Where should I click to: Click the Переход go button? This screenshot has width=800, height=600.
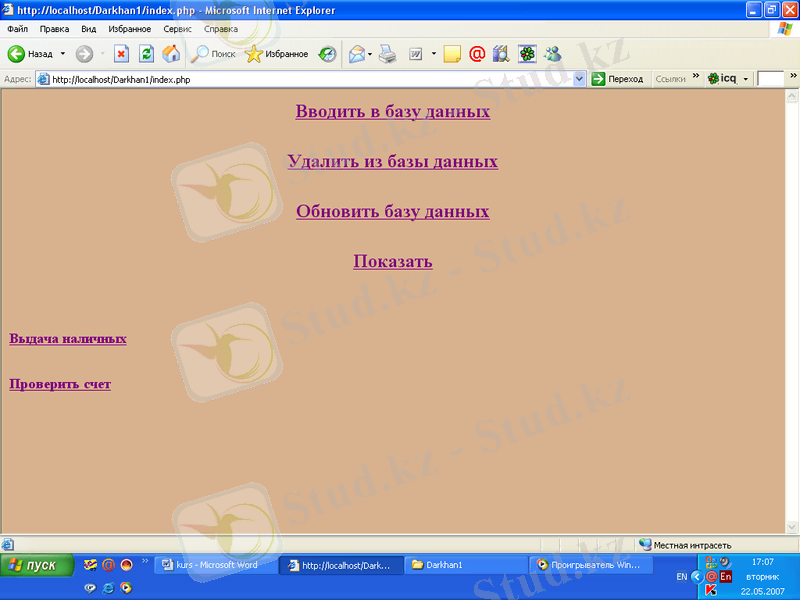point(618,79)
